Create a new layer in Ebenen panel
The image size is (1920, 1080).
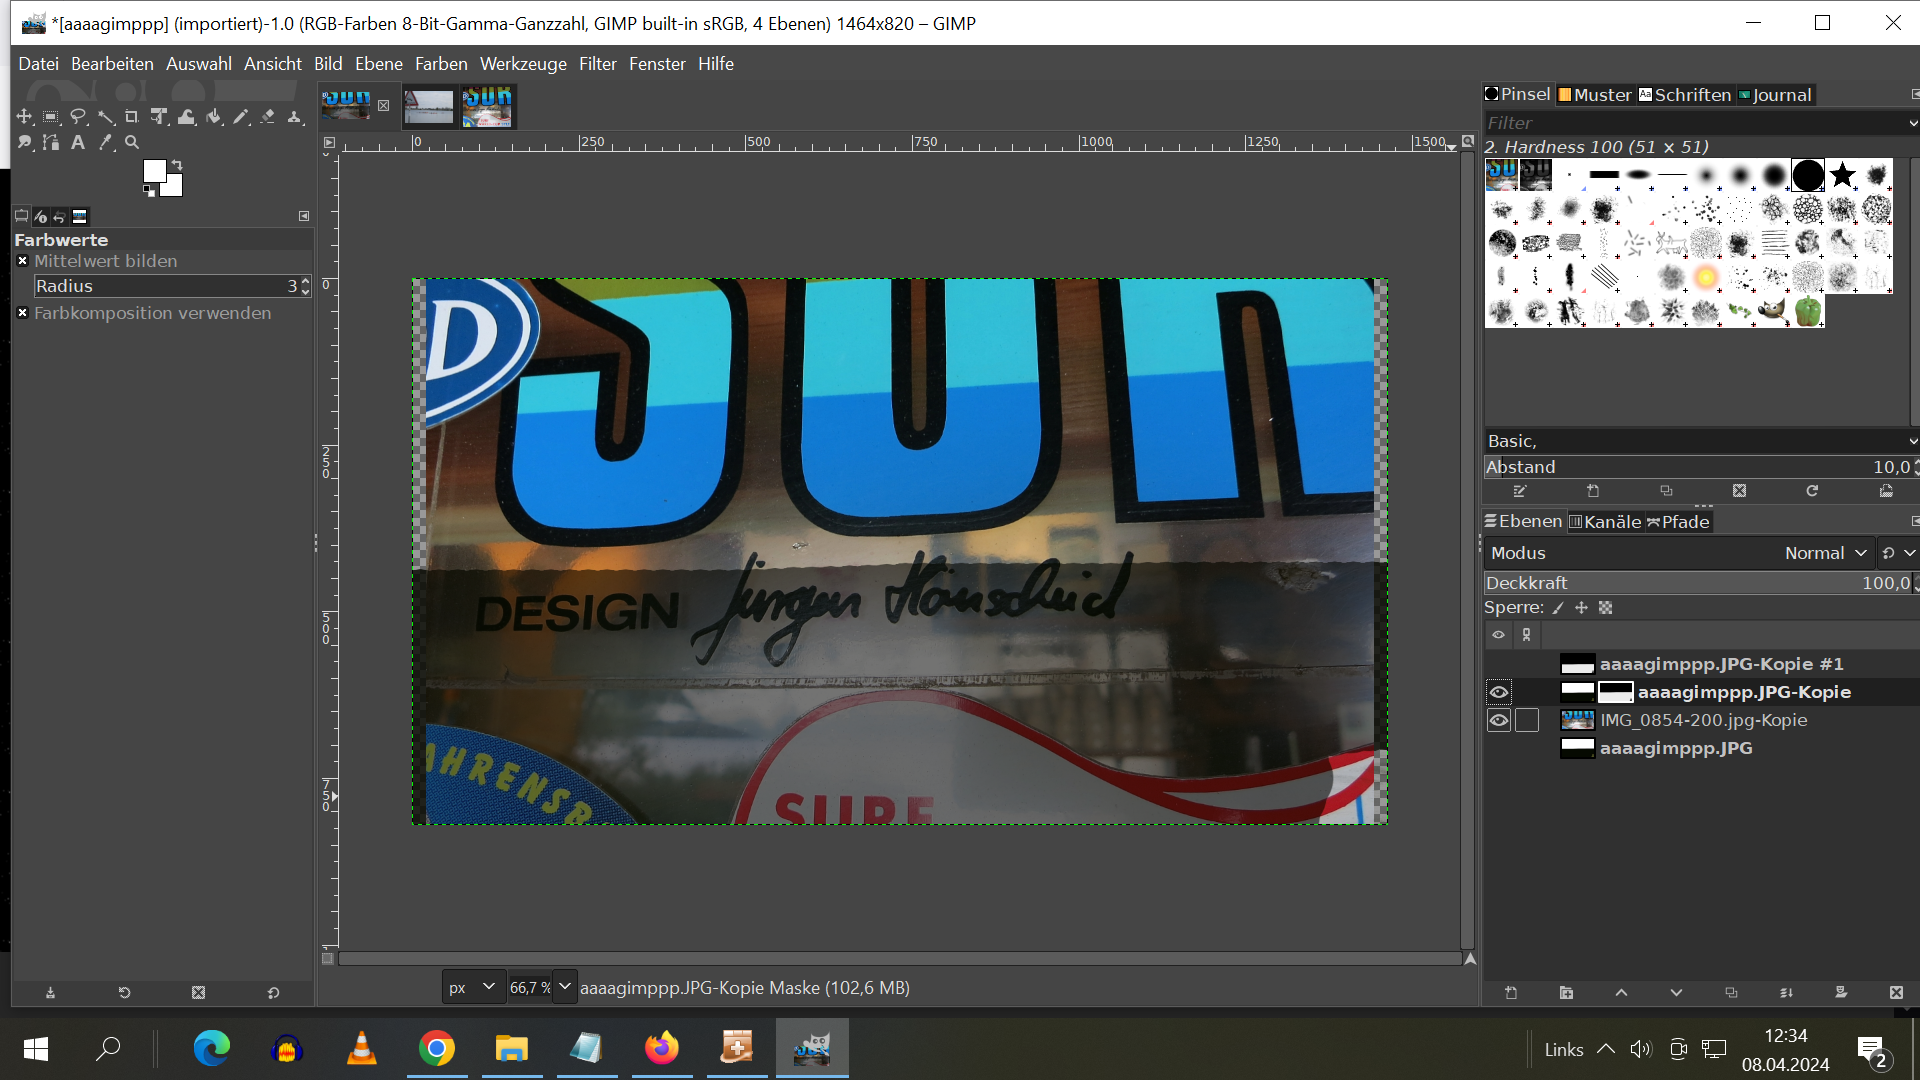pos(1511,993)
